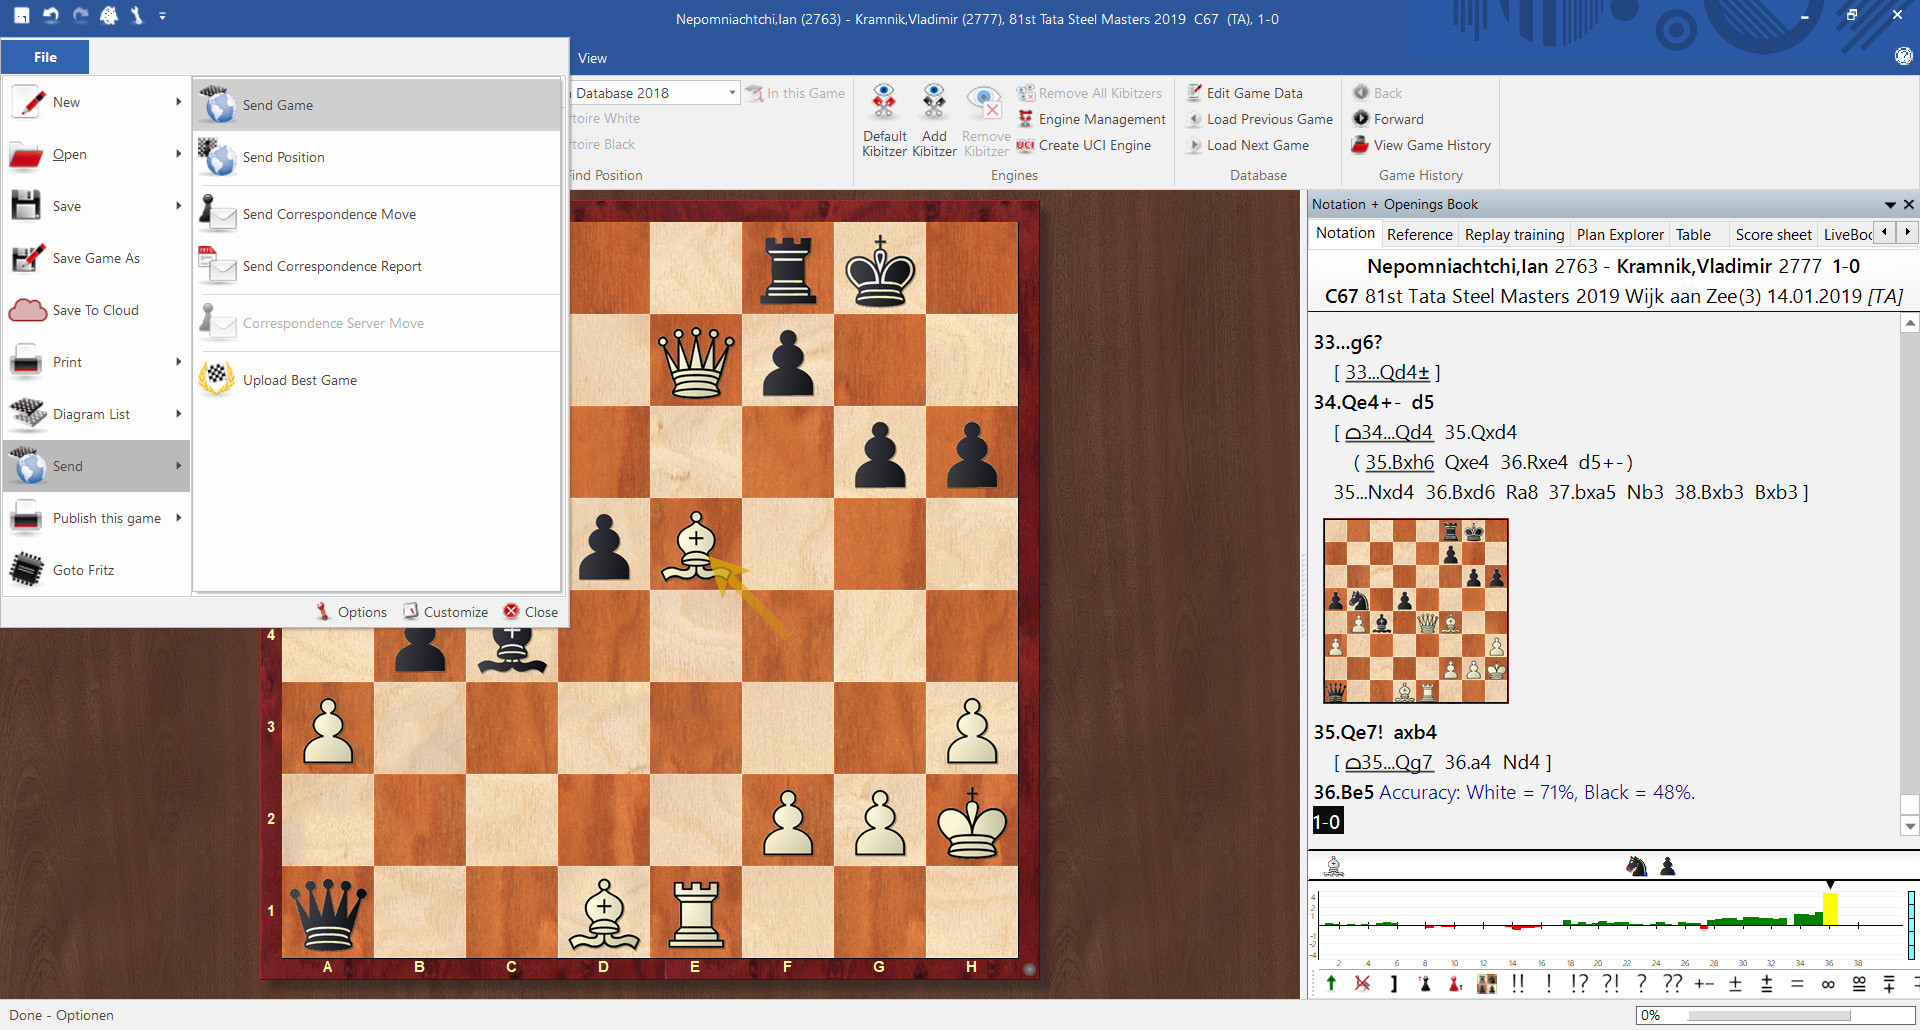Viewport: 1920px width, 1030px height.
Task: Click the 35.Bxh6 variation move link
Action: pos(1399,462)
